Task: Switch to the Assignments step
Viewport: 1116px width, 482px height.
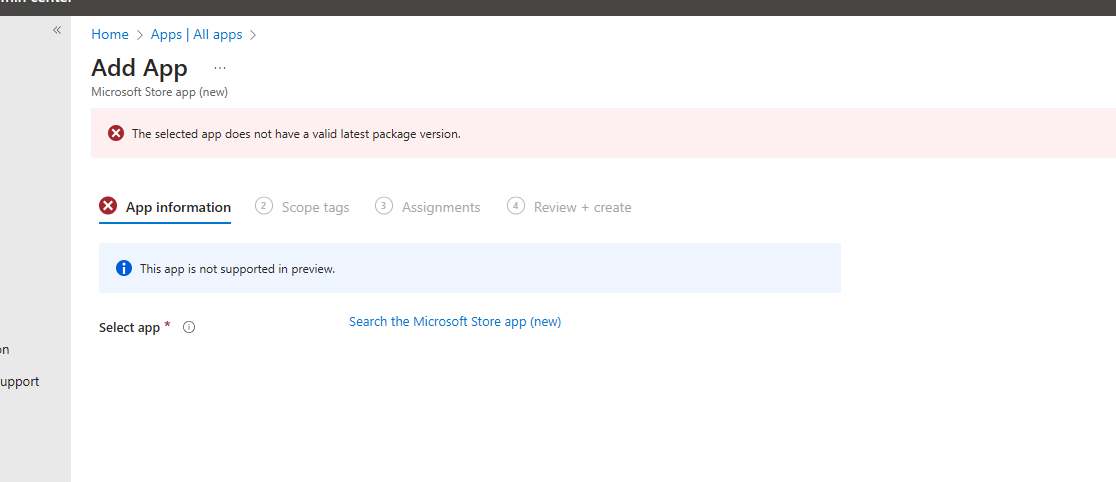Action: [x=428, y=207]
